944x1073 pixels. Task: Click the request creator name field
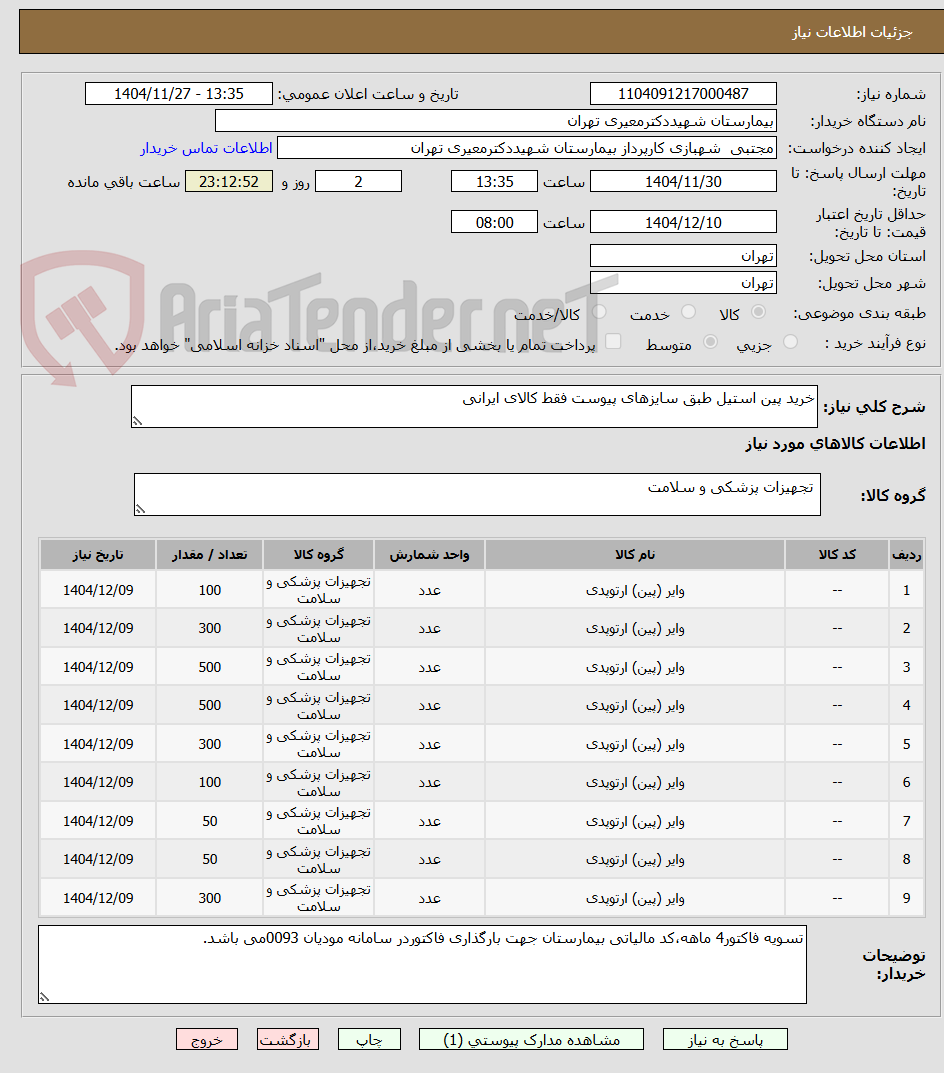coord(527,148)
